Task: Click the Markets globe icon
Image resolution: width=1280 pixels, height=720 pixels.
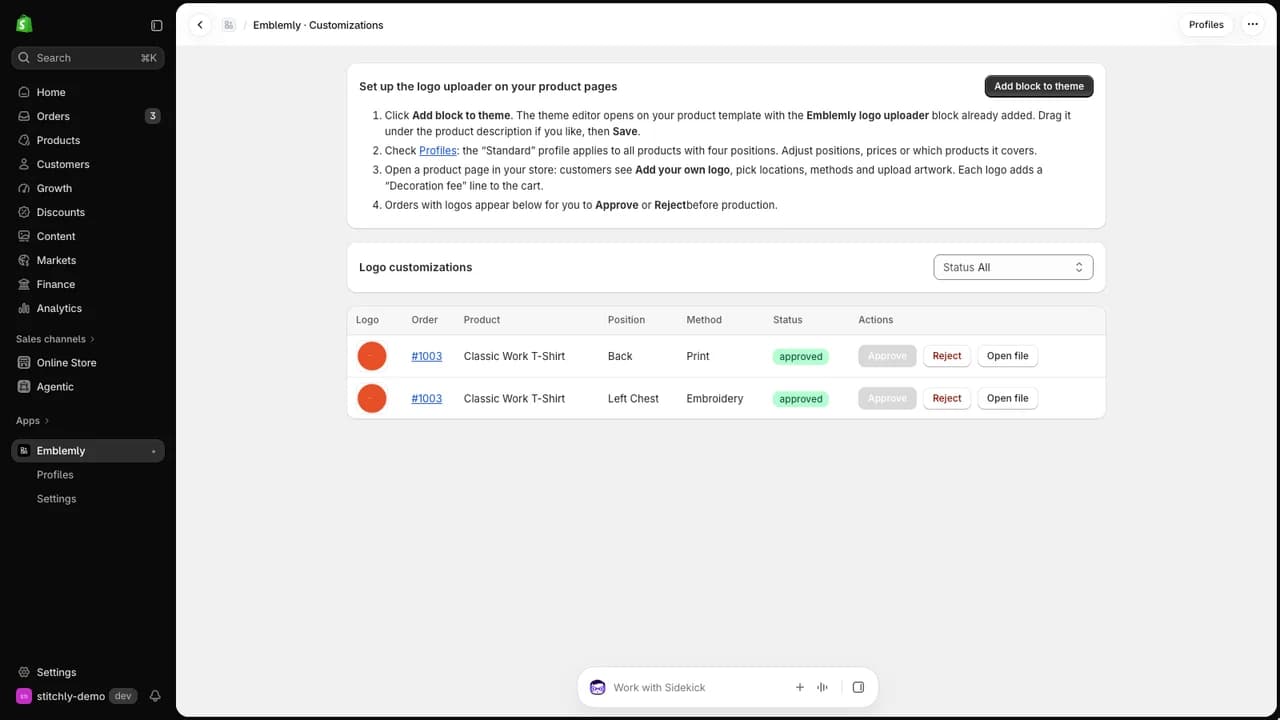Action: (24, 260)
